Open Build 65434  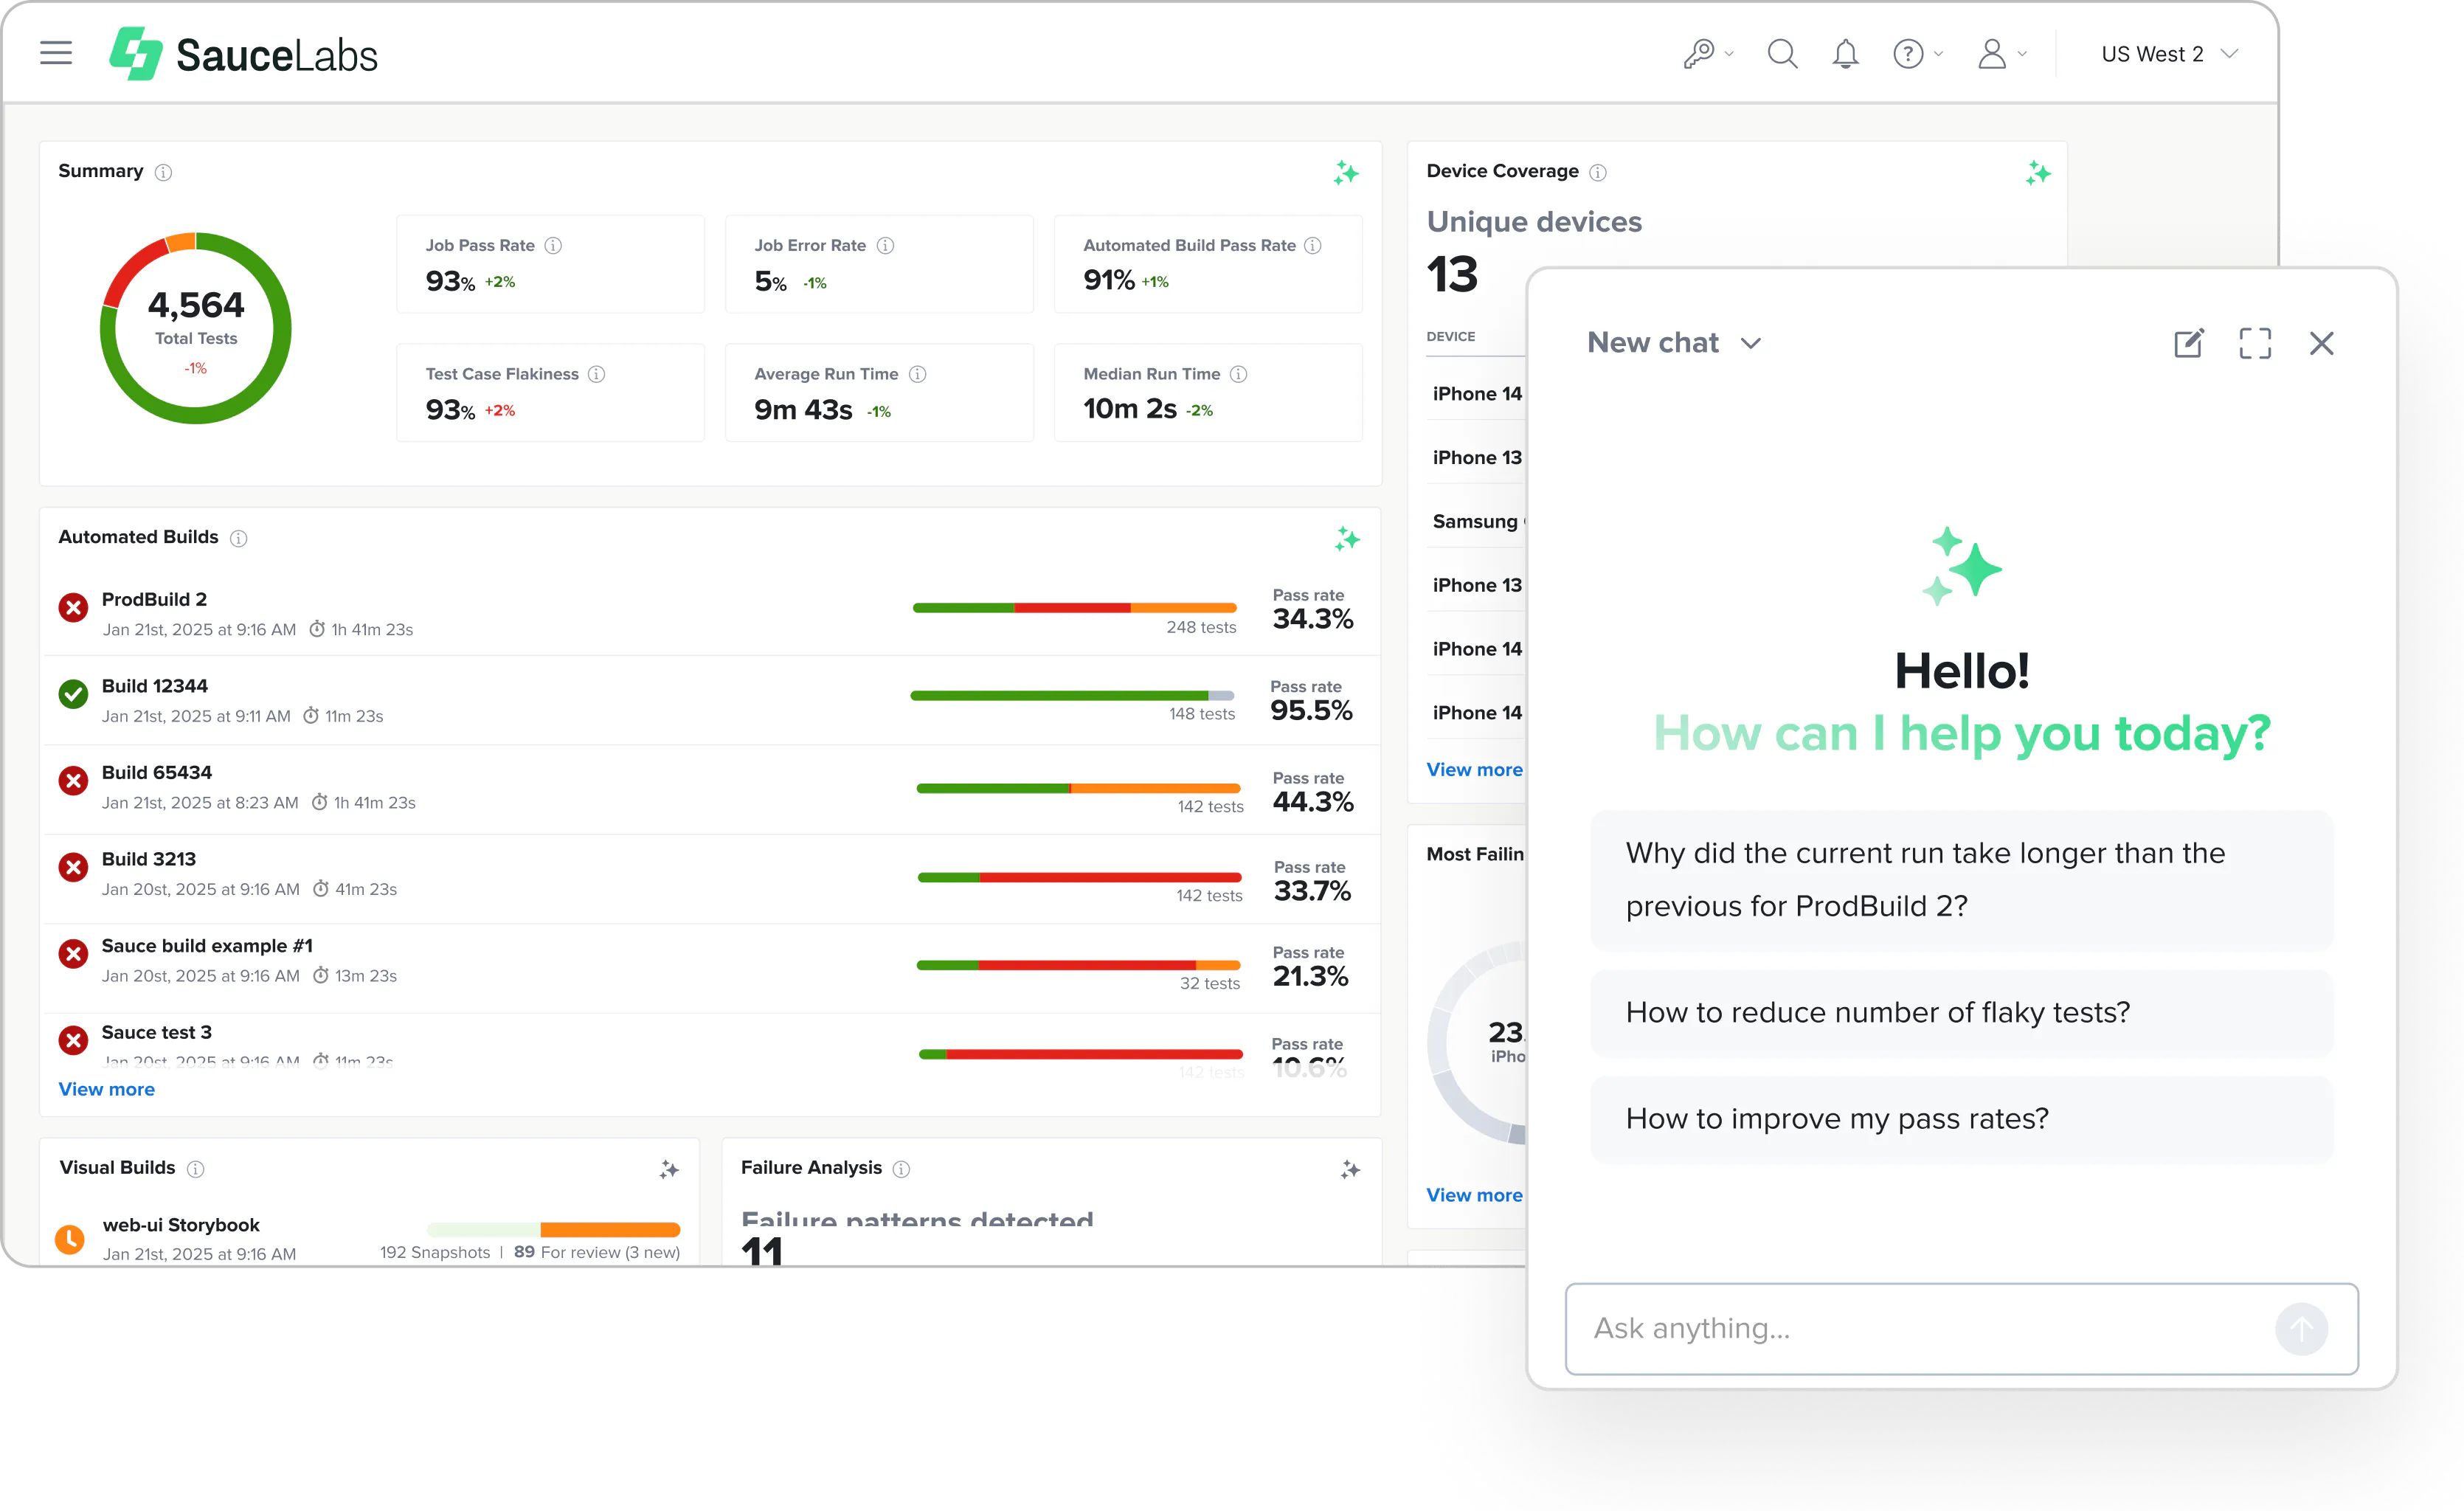[x=157, y=772]
